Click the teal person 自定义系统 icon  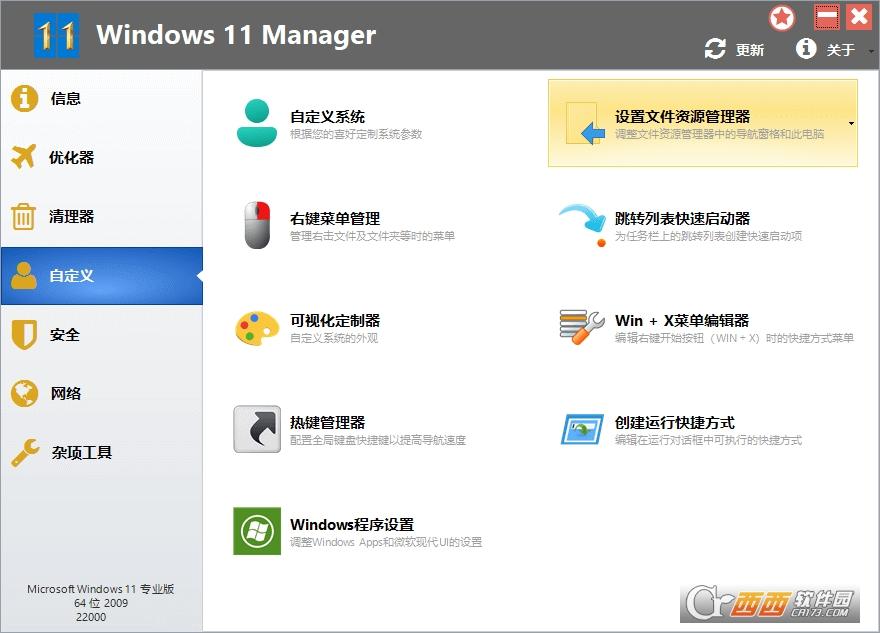(x=257, y=123)
